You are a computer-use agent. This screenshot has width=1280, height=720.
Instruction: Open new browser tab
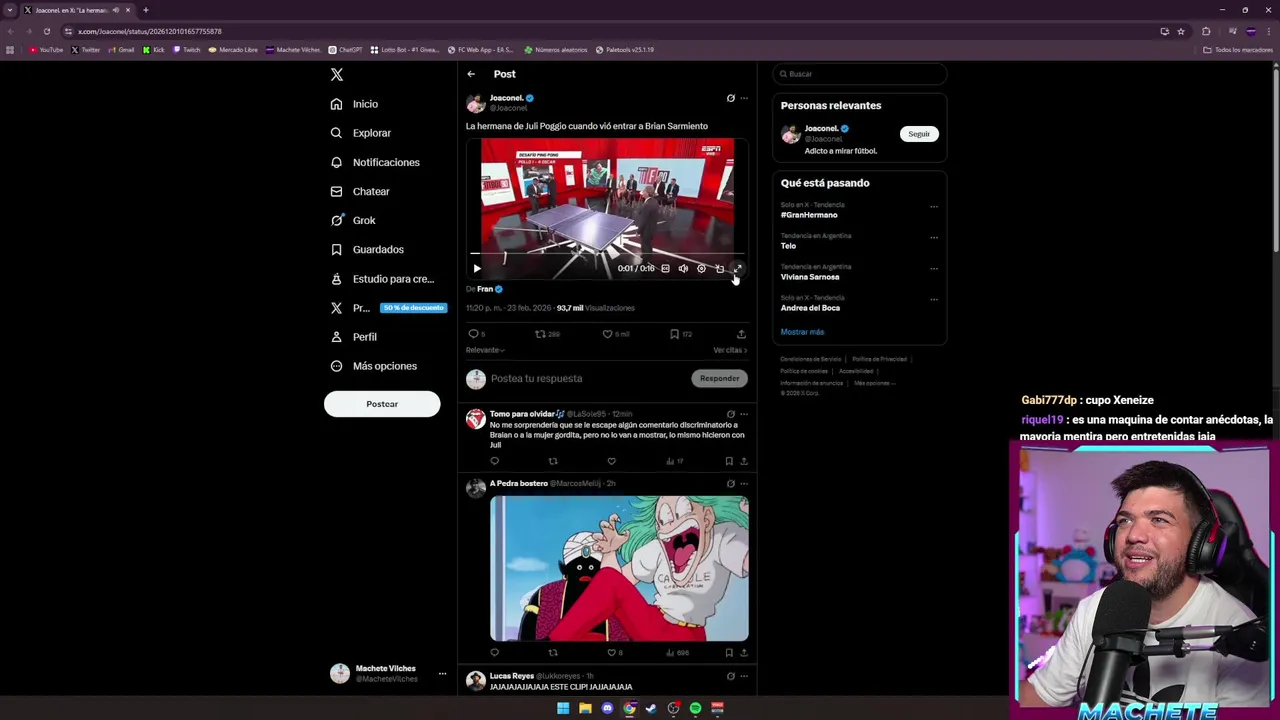(145, 10)
